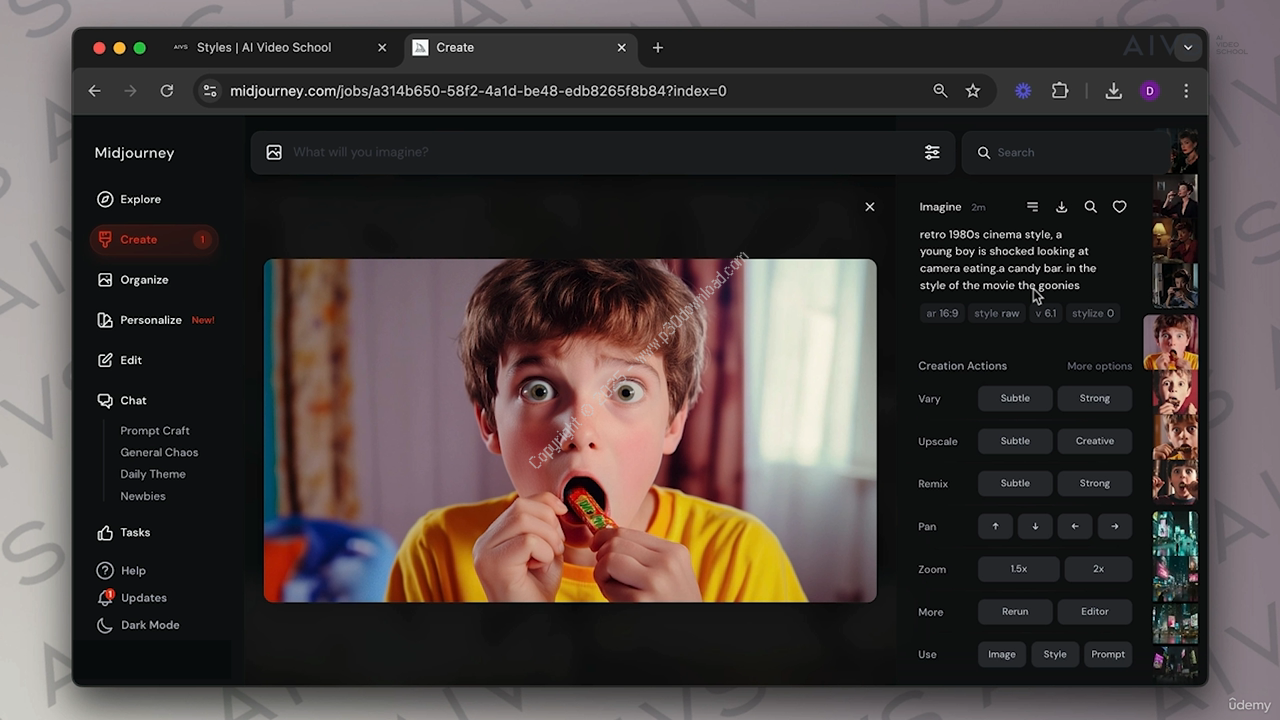Screen dimensions: 1280x720
Task: Click the 'style raw' parameter chip
Action: [x=997, y=313]
